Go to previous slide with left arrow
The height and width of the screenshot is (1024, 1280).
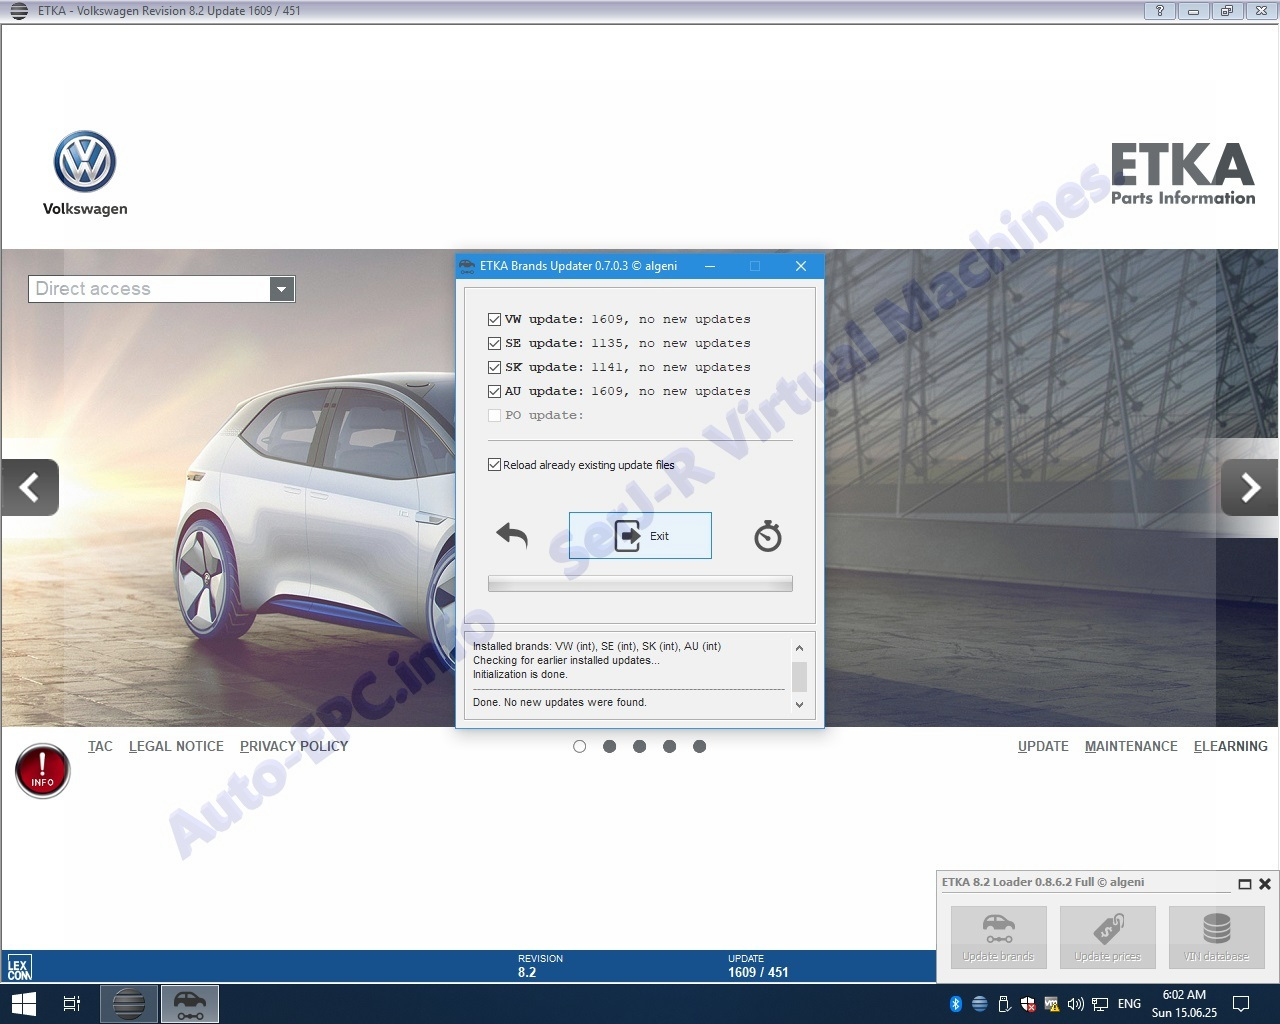30,487
